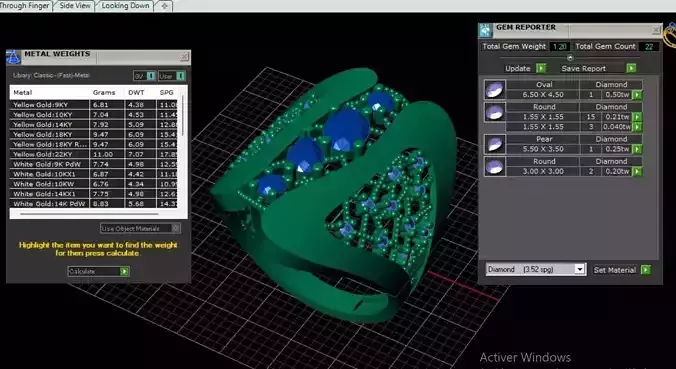This screenshot has height=369, width=676.
Task: Click the metal table horizontal scrollbar
Action: click(90, 214)
